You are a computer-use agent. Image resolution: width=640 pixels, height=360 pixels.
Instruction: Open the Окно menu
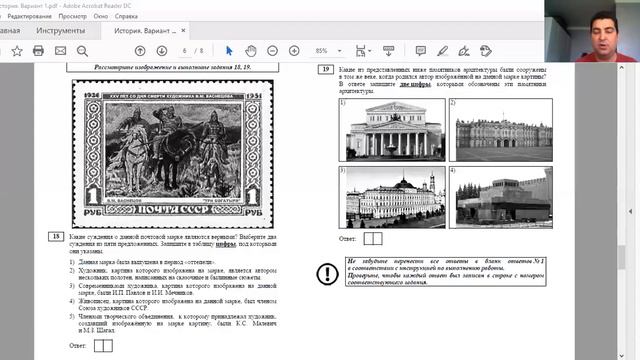[101, 16]
